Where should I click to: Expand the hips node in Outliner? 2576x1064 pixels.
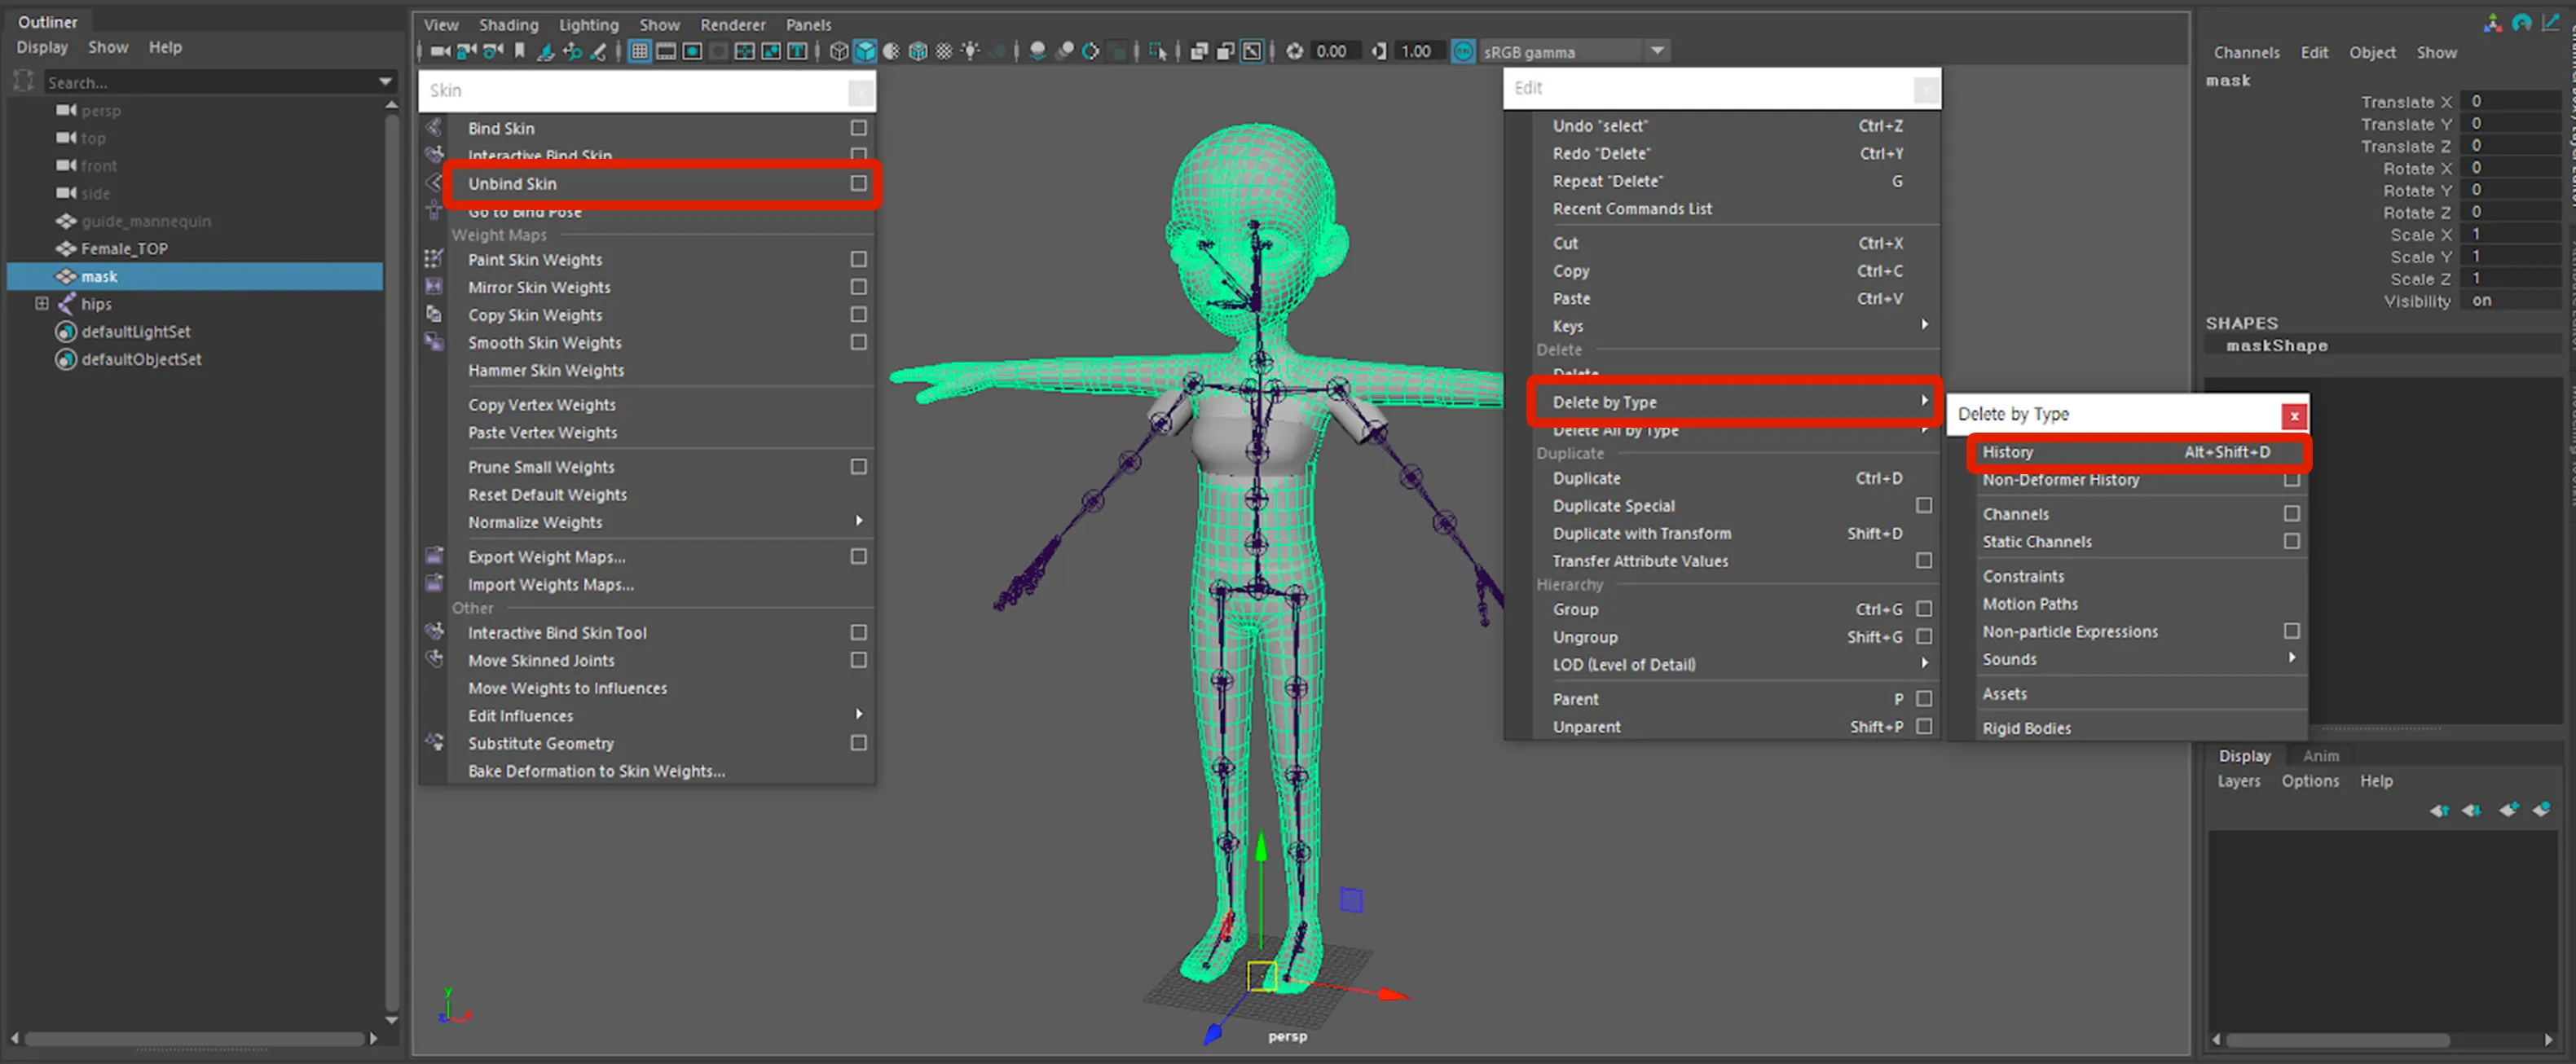42,303
